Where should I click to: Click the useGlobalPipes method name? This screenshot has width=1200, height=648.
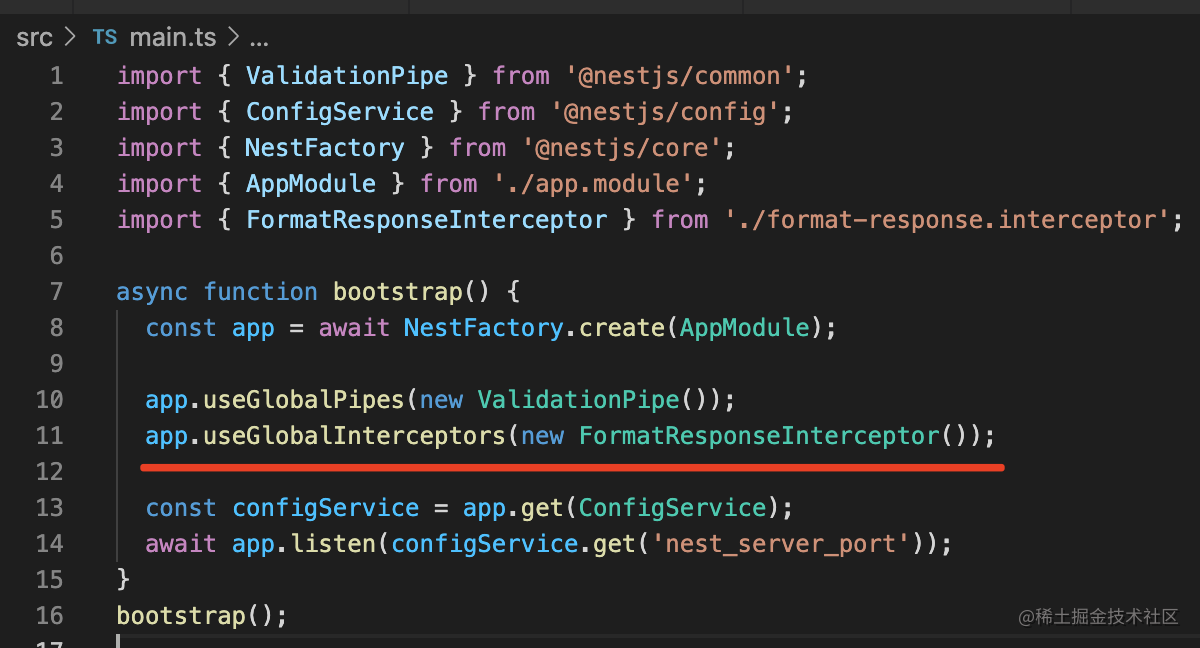304,400
